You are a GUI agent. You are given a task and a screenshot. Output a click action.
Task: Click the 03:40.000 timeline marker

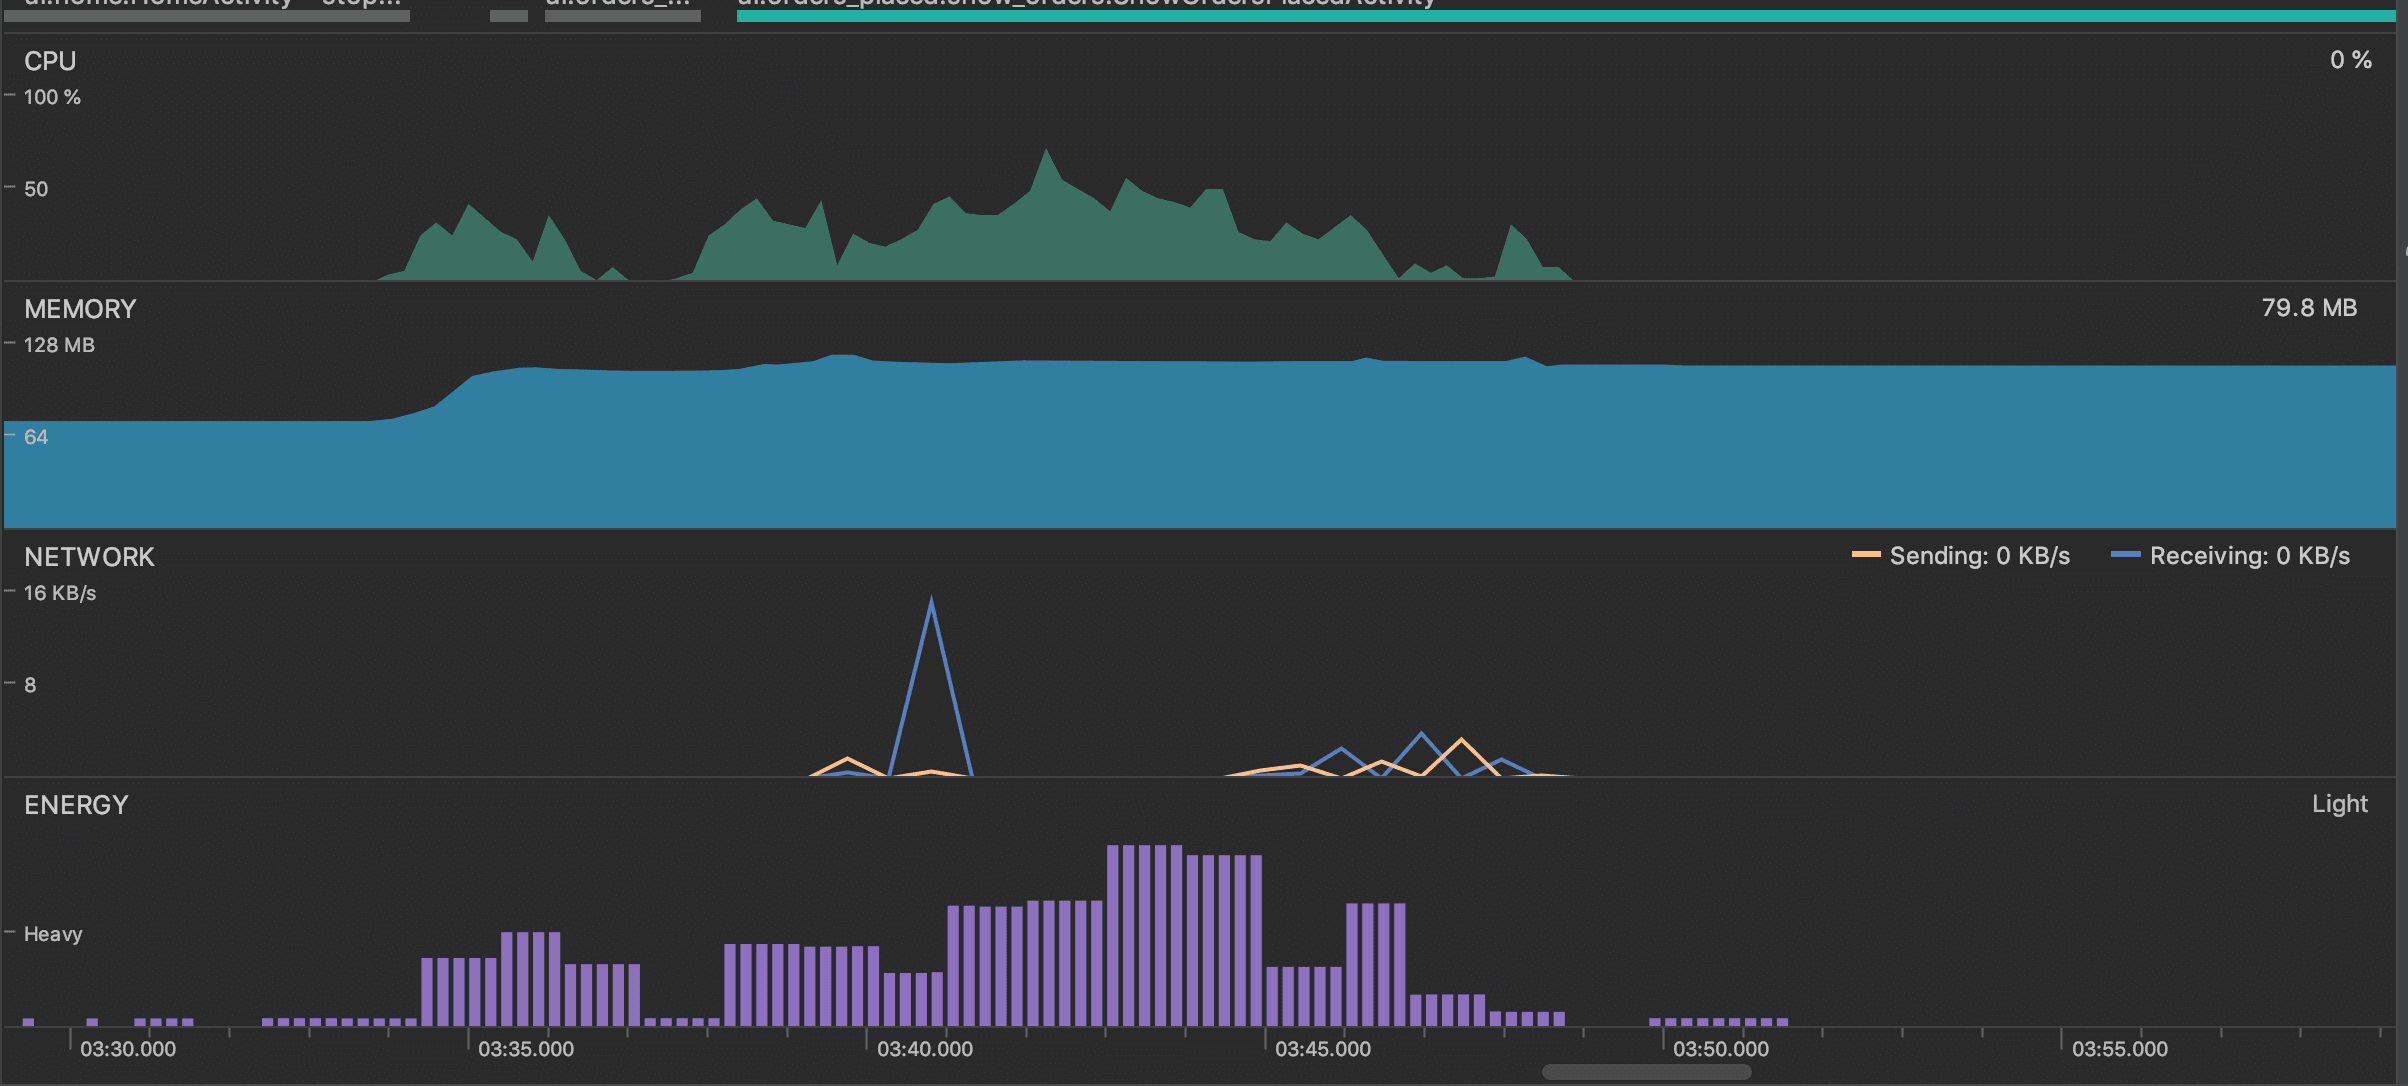925,1049
